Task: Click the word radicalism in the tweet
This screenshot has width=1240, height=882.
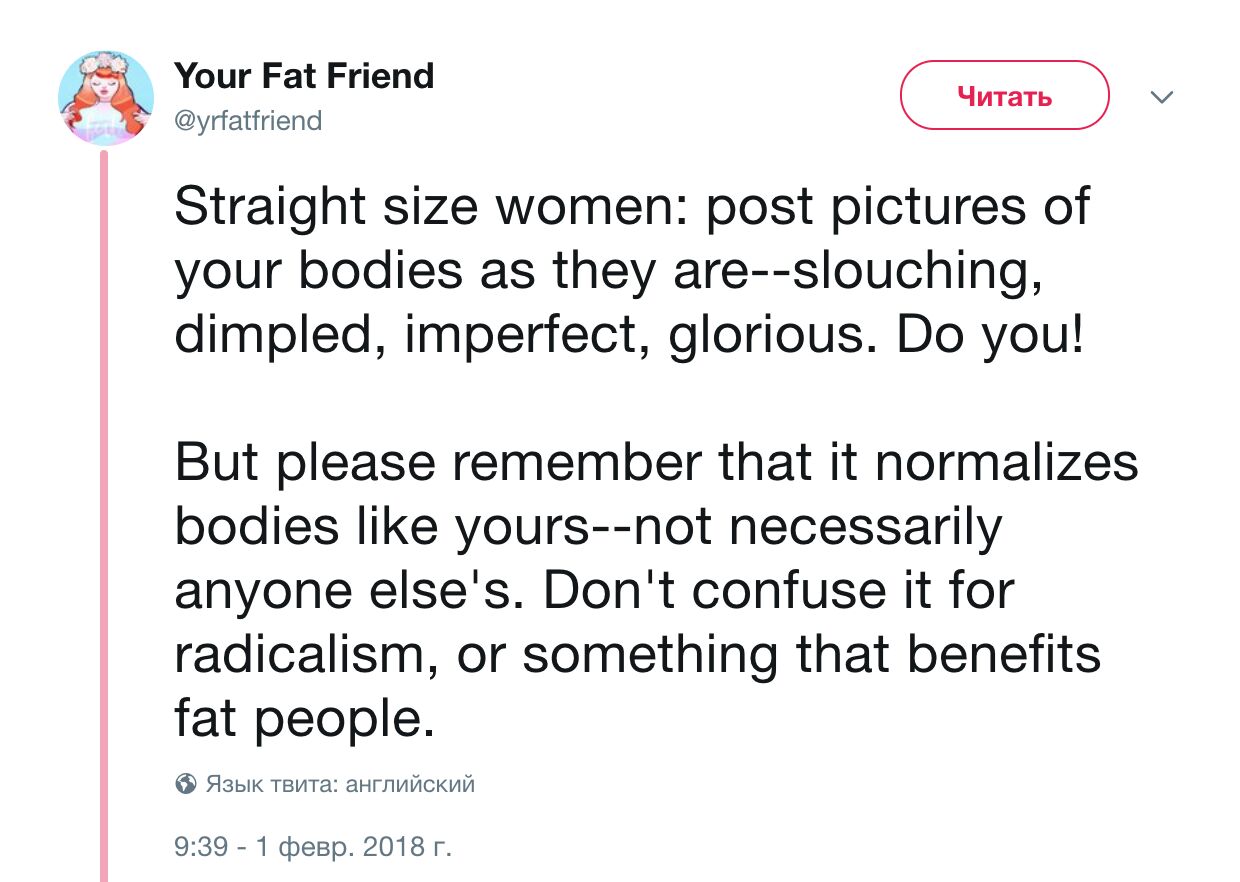Action: pos(305,655)
